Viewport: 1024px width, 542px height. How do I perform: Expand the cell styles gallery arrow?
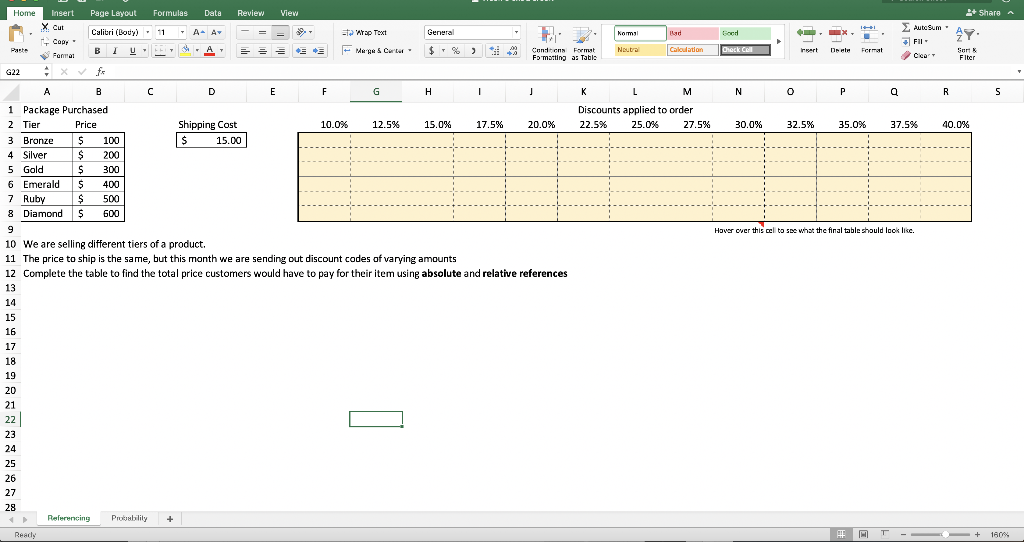pyautogui.click(x=778, y=41)
